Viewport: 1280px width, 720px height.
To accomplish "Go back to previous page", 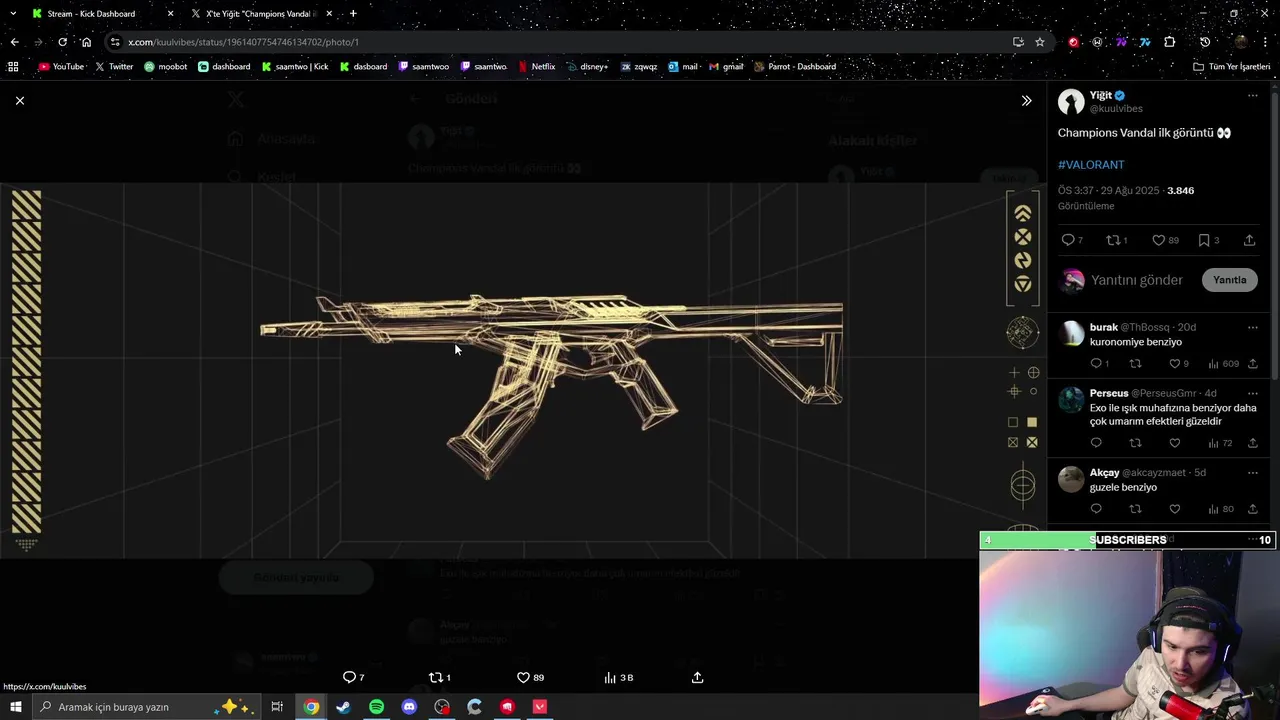I will point(14,42).
